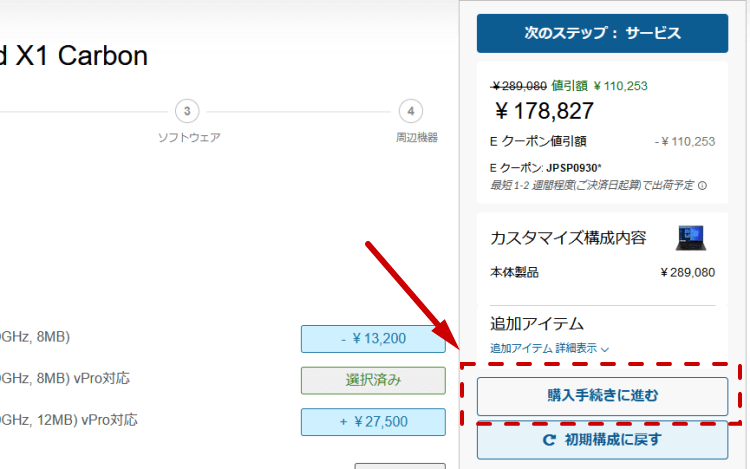Click the 周辺機器 step label
This screenshot has width=750, height=469.
417,138
